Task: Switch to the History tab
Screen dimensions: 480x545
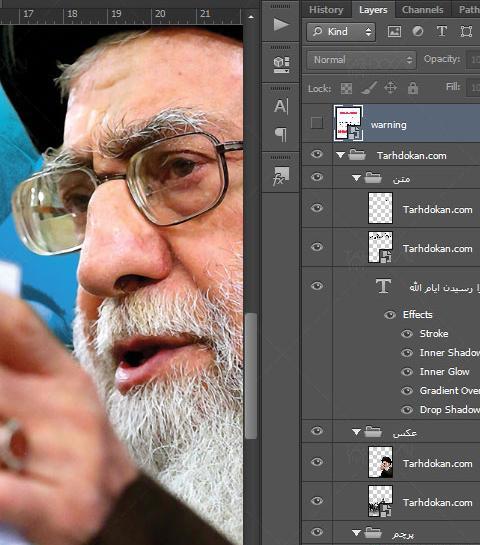Action: (x=326, y=10)
